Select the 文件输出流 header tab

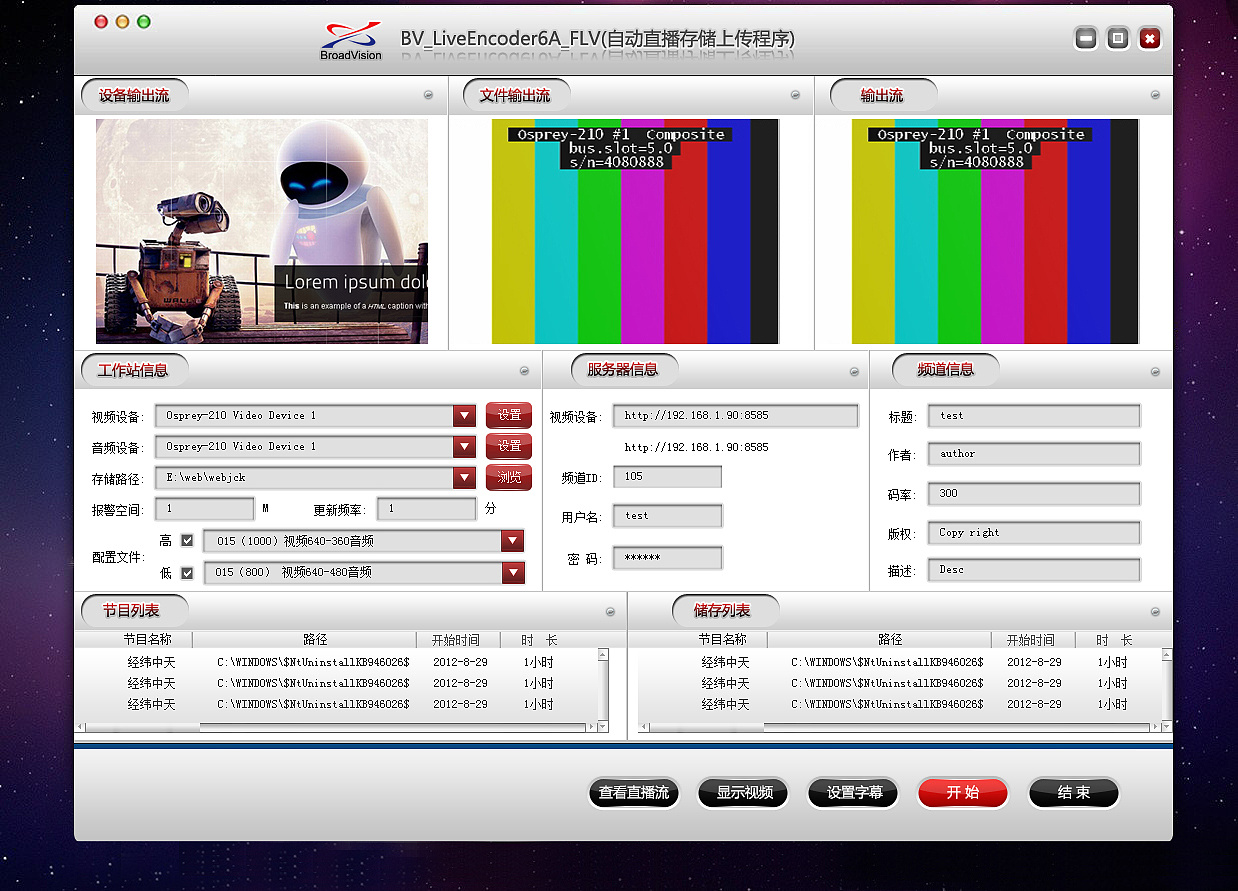515,96
